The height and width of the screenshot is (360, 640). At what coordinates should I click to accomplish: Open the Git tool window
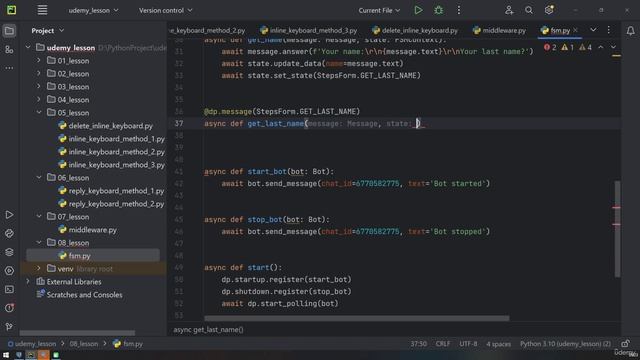point(9,327)
